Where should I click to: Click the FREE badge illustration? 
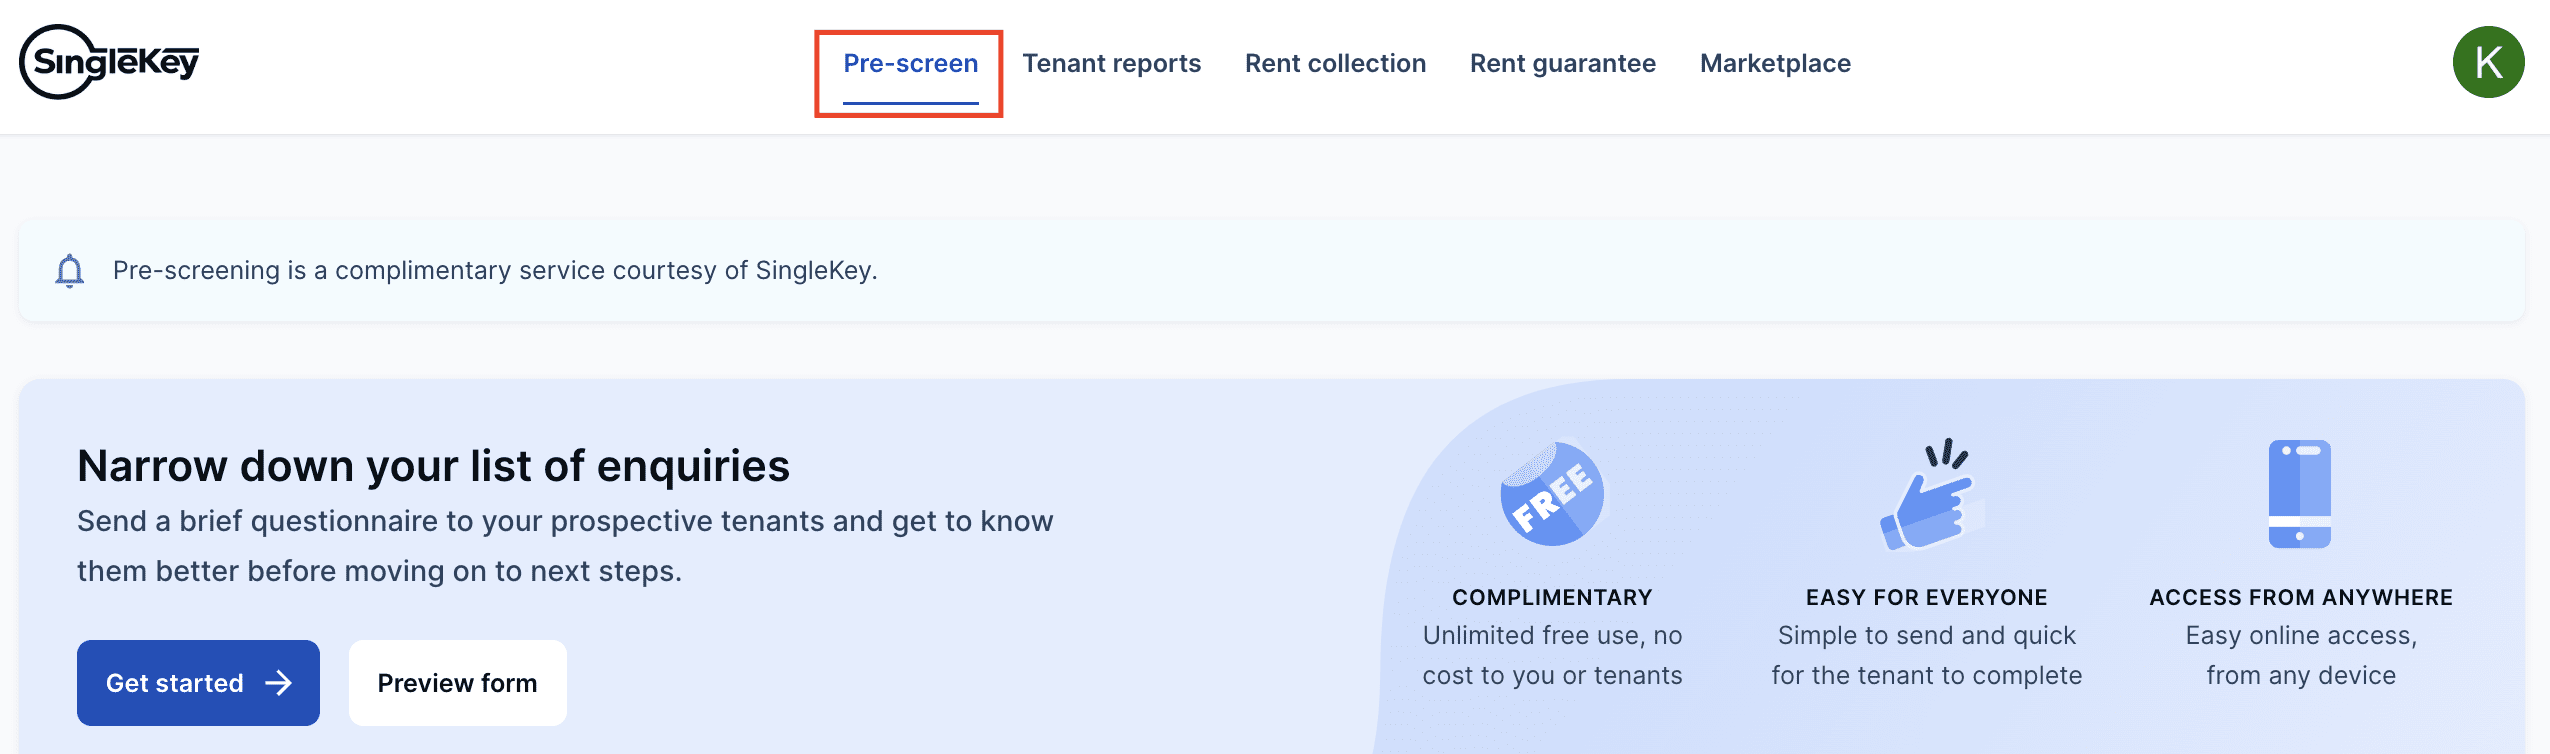click(x=1551, y=494)
